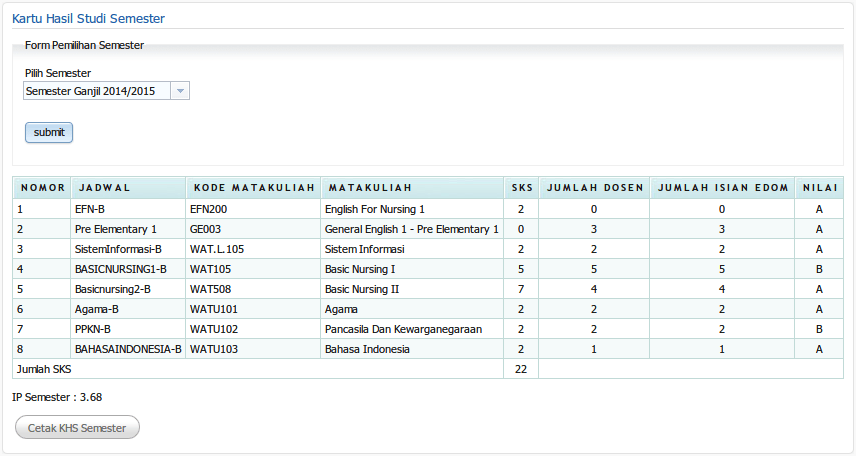
Task: Click course code GE003
Action: tap(205, 229)
